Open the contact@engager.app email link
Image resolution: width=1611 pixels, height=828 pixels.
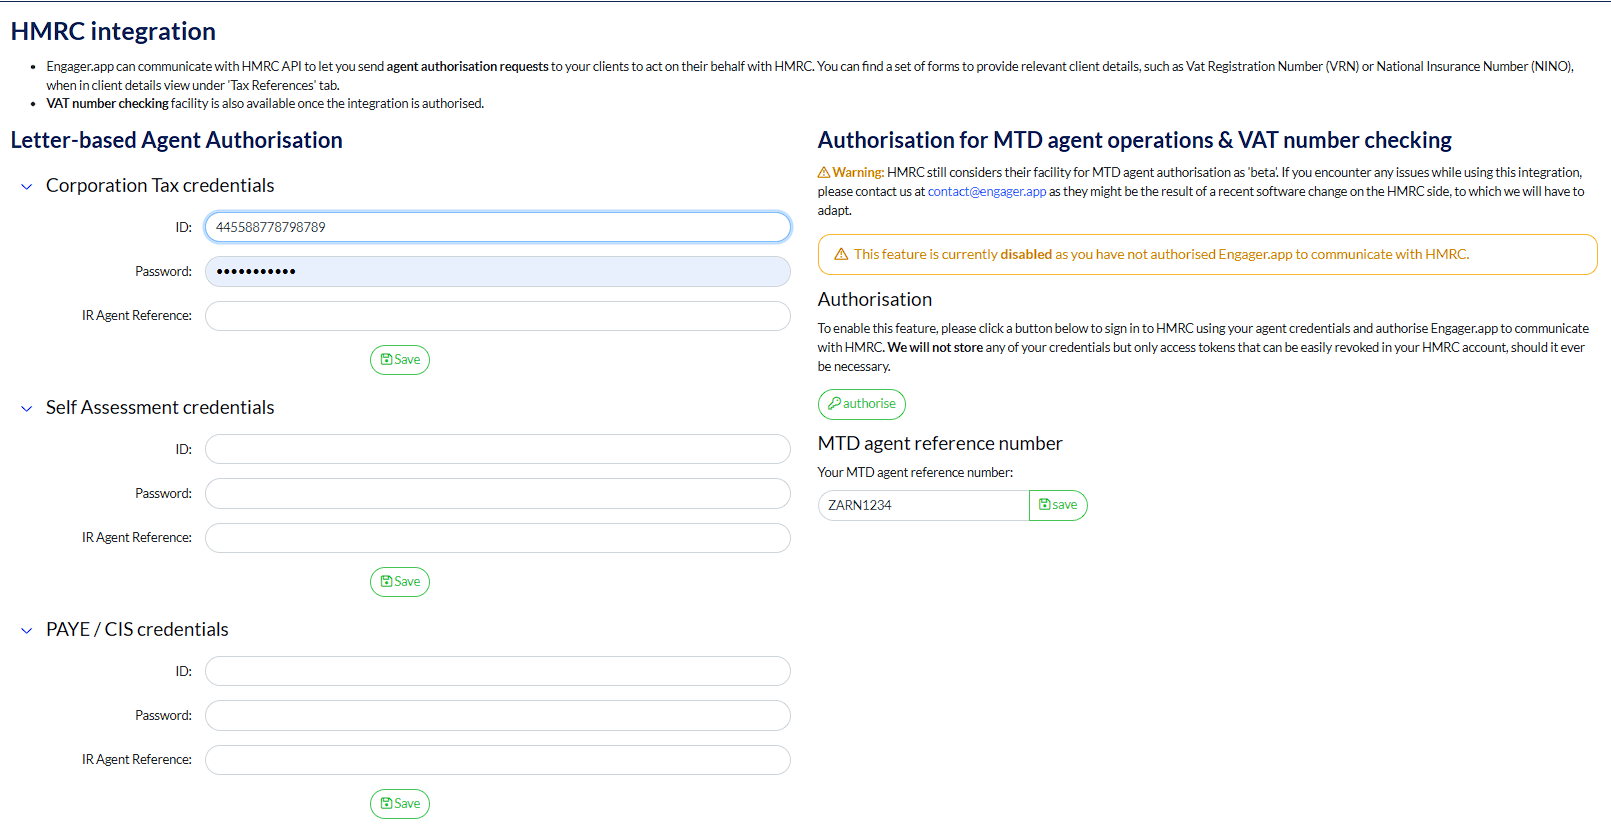986,192
